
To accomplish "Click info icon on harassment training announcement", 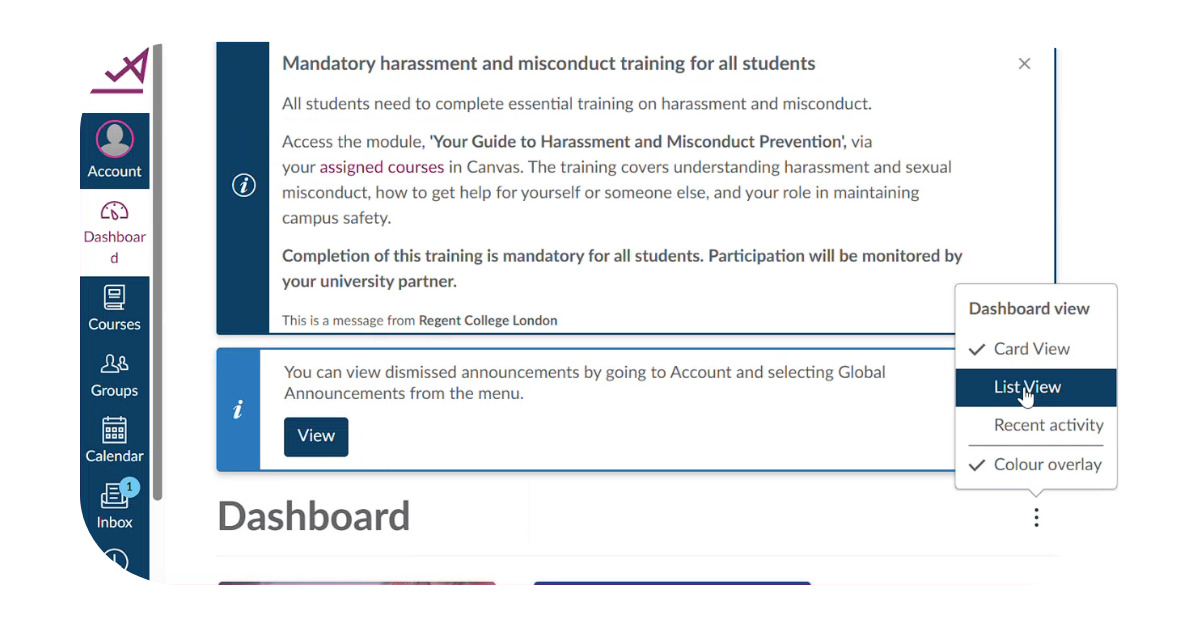I will point(243,186).
